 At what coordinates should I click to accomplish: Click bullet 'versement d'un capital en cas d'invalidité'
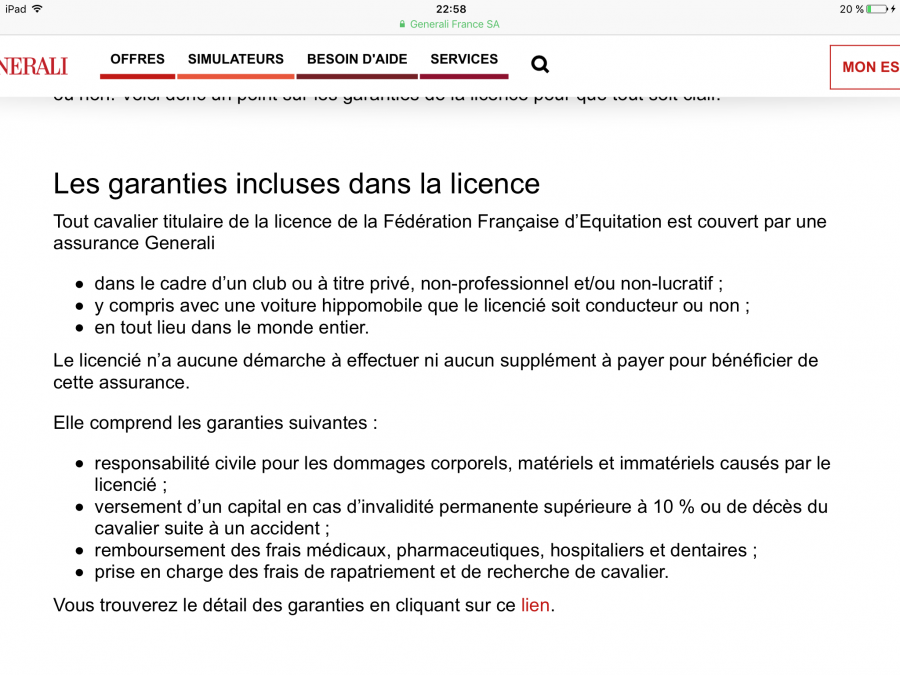click(x=461, y=518)
